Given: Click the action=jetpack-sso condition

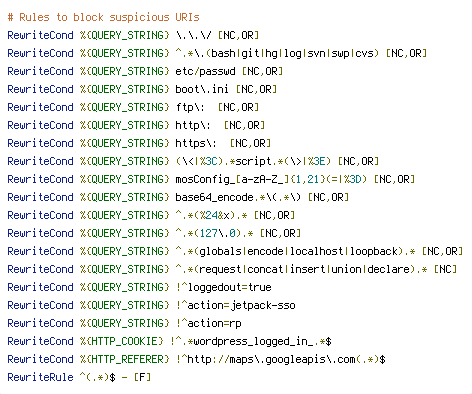Looking at the screenshot, I should (236, 305).
